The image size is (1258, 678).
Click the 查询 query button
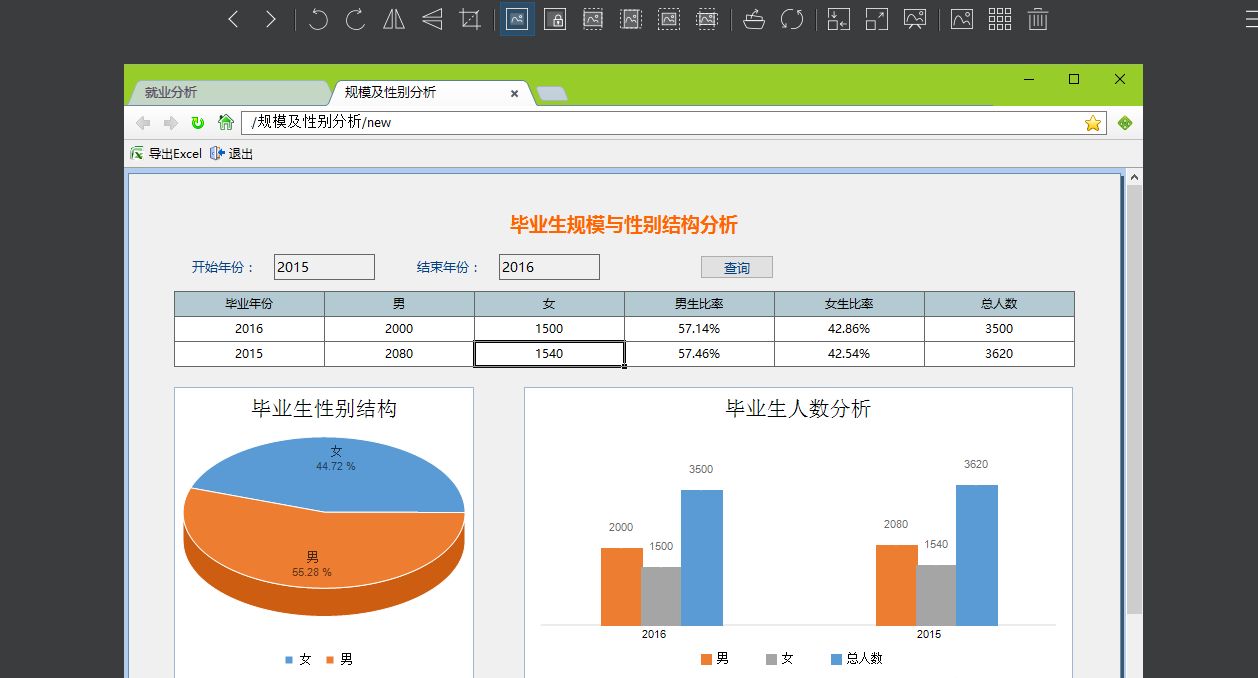[x=737, y=268]
